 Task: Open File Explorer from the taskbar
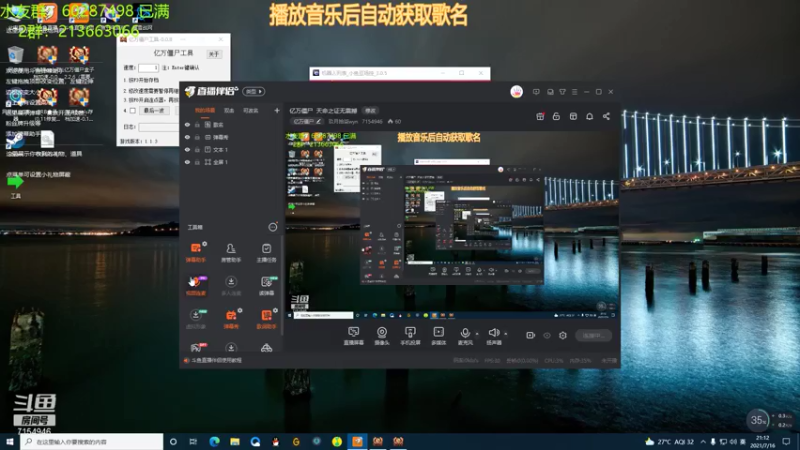(x=235, y=442)
